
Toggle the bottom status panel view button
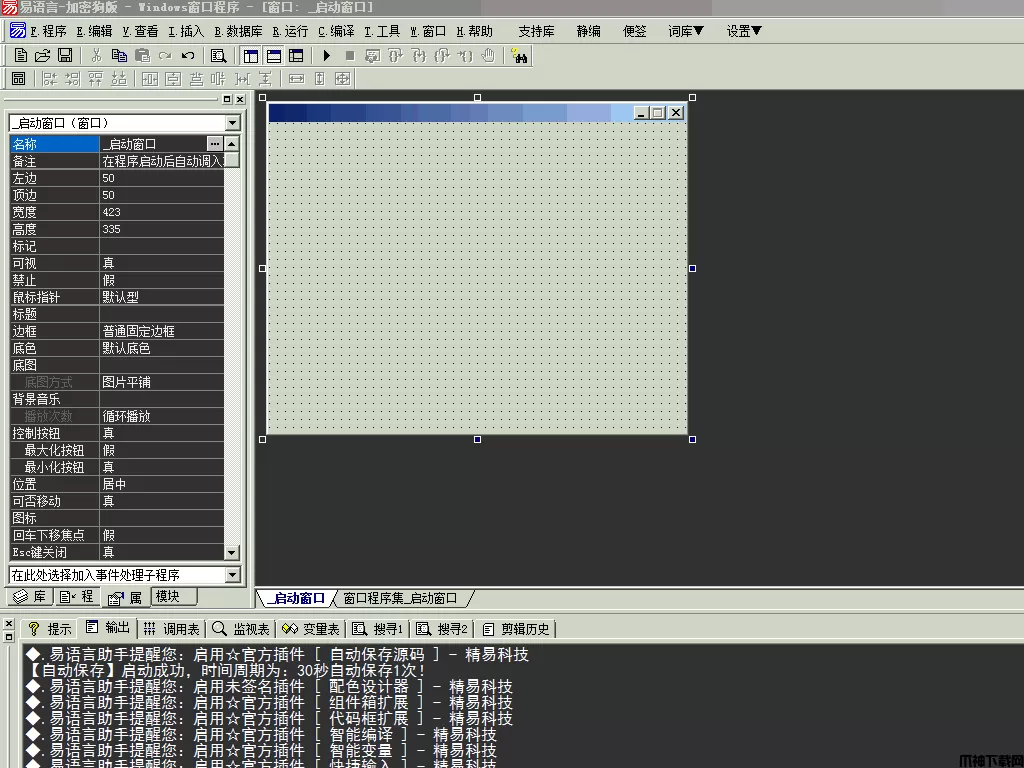tap(272, 56)
